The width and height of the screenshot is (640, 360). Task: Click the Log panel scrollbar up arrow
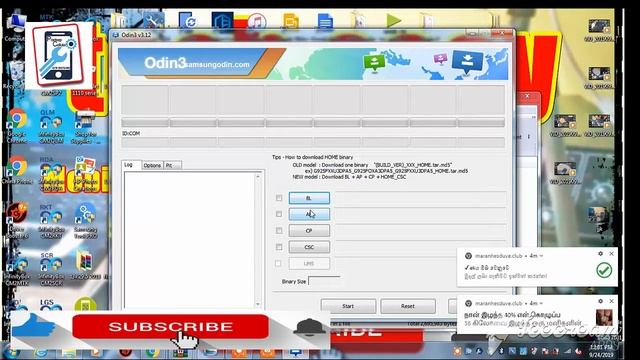click(x=258, y=177)
